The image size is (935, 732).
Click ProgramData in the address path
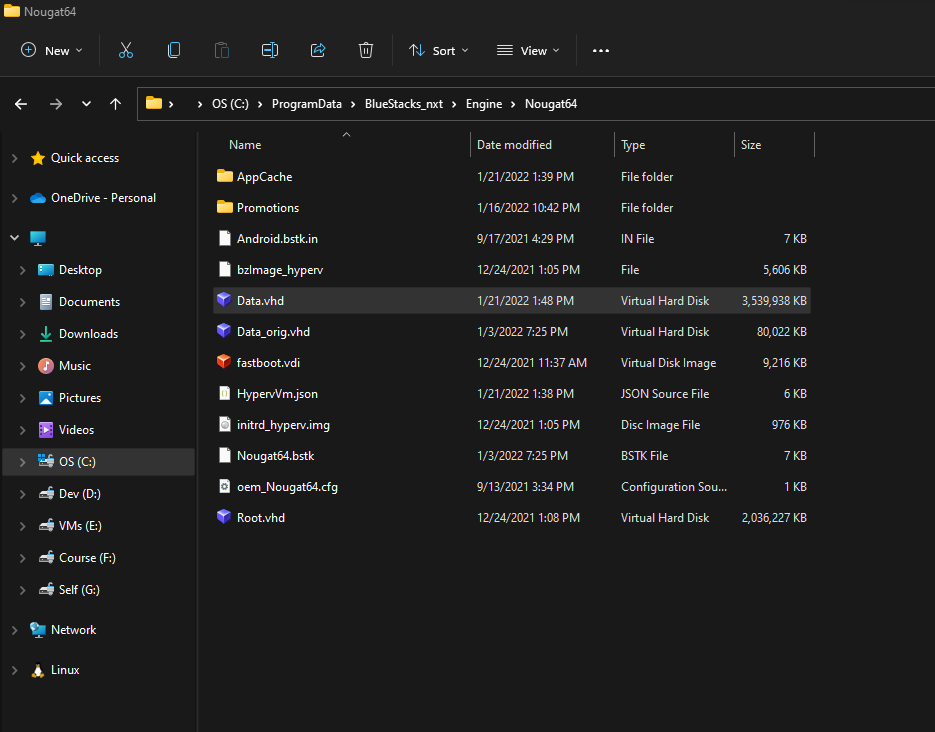[306, 104]
